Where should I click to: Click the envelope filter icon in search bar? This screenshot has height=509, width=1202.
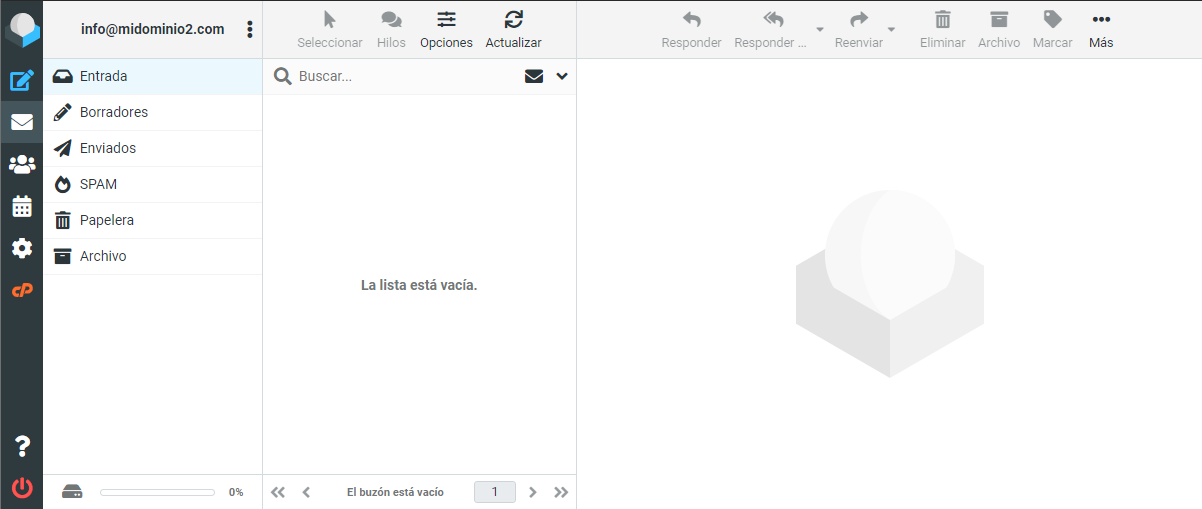tap(534, 76)
